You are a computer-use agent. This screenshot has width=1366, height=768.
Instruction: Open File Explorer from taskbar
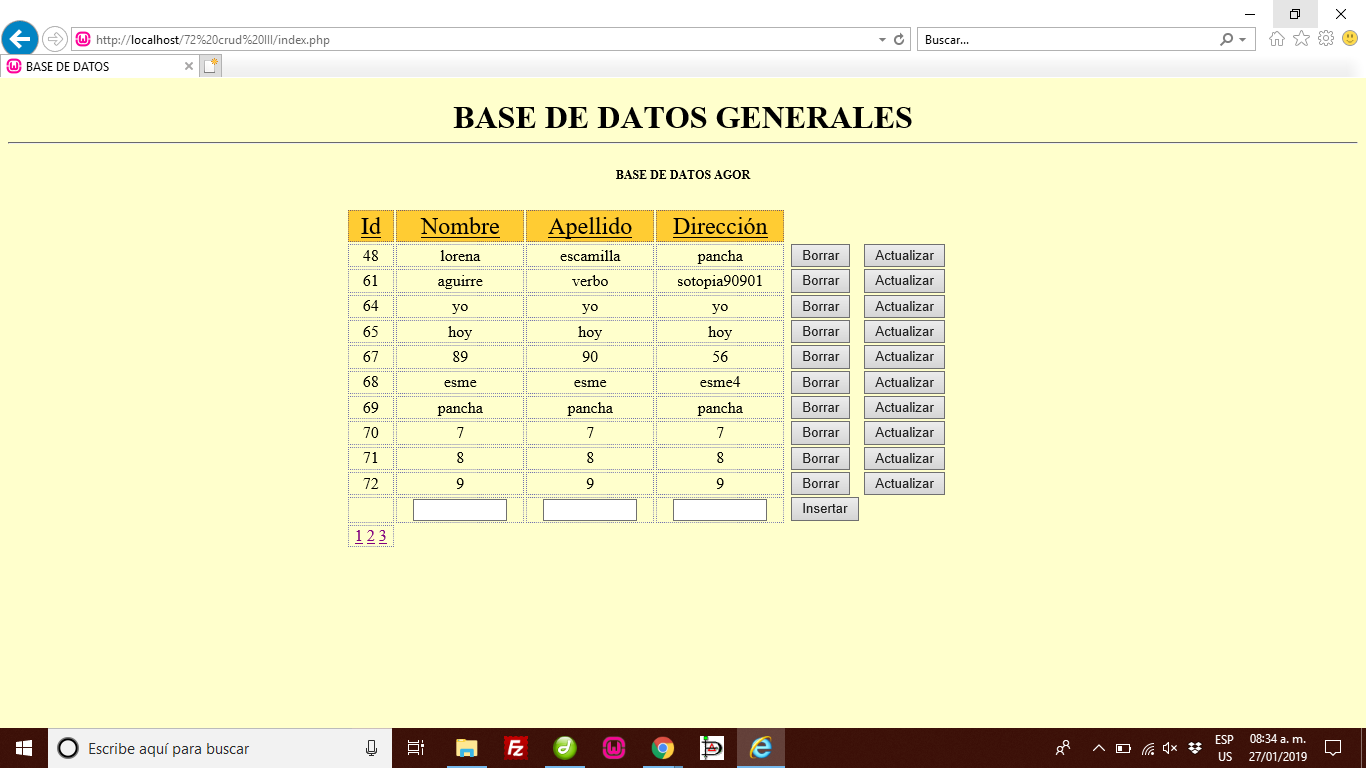466,748
